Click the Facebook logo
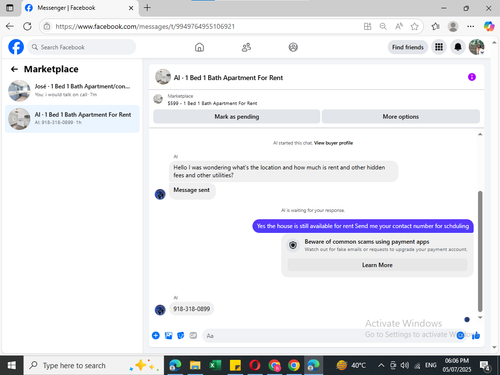500x375 pixels. pyautogui.click(x=16, y=47)
